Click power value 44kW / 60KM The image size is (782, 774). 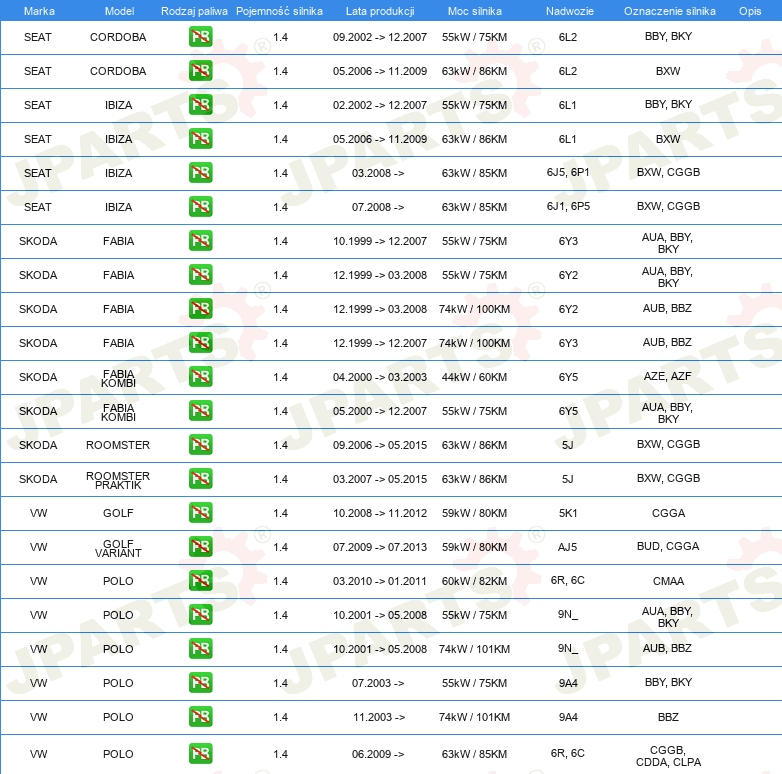(474, 377)
